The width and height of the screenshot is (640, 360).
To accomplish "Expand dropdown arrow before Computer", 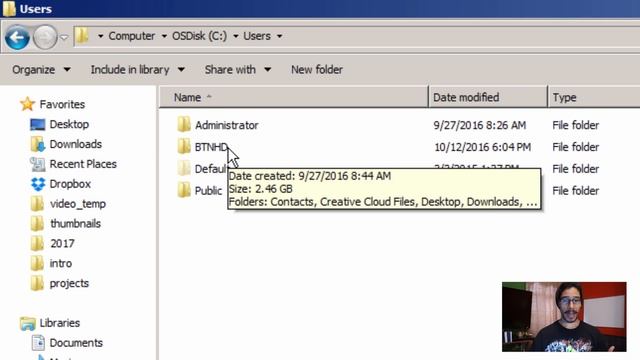I will click(x=100, y=36).
